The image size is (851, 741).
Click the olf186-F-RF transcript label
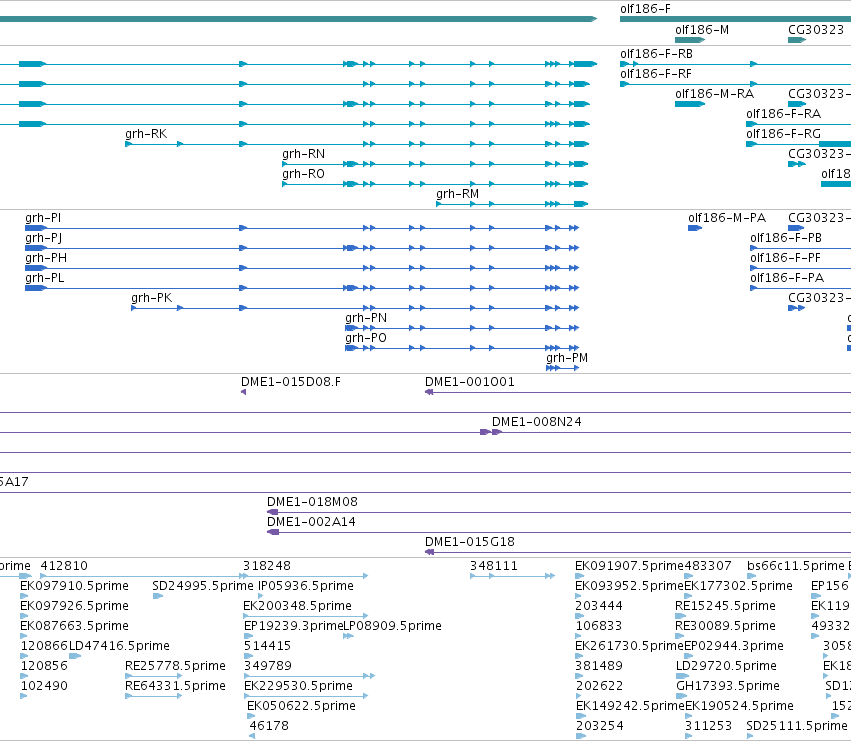656,74
